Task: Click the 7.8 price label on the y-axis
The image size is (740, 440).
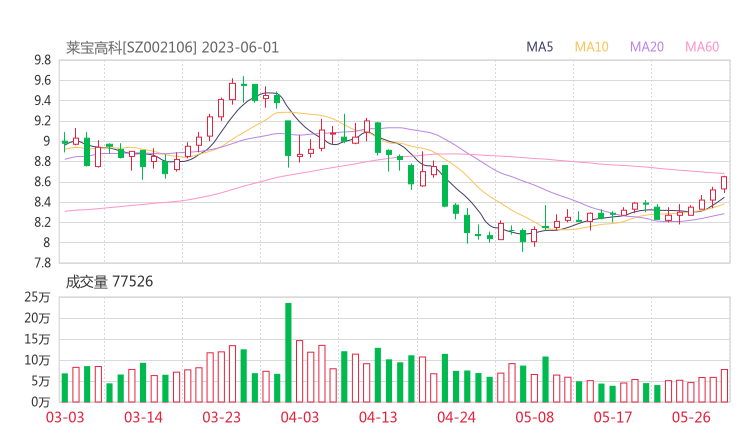Action: pyautogui.click(x=41, y=263)
